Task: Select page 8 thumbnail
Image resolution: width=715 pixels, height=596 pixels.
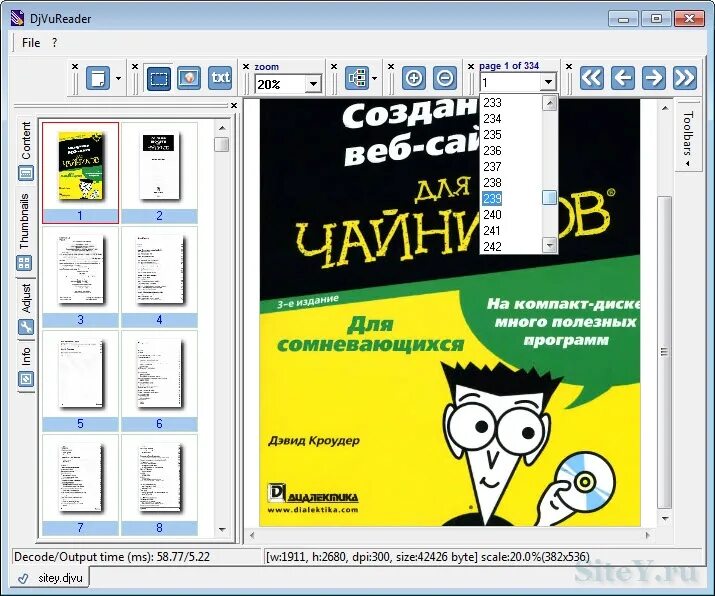Action: 159,485
